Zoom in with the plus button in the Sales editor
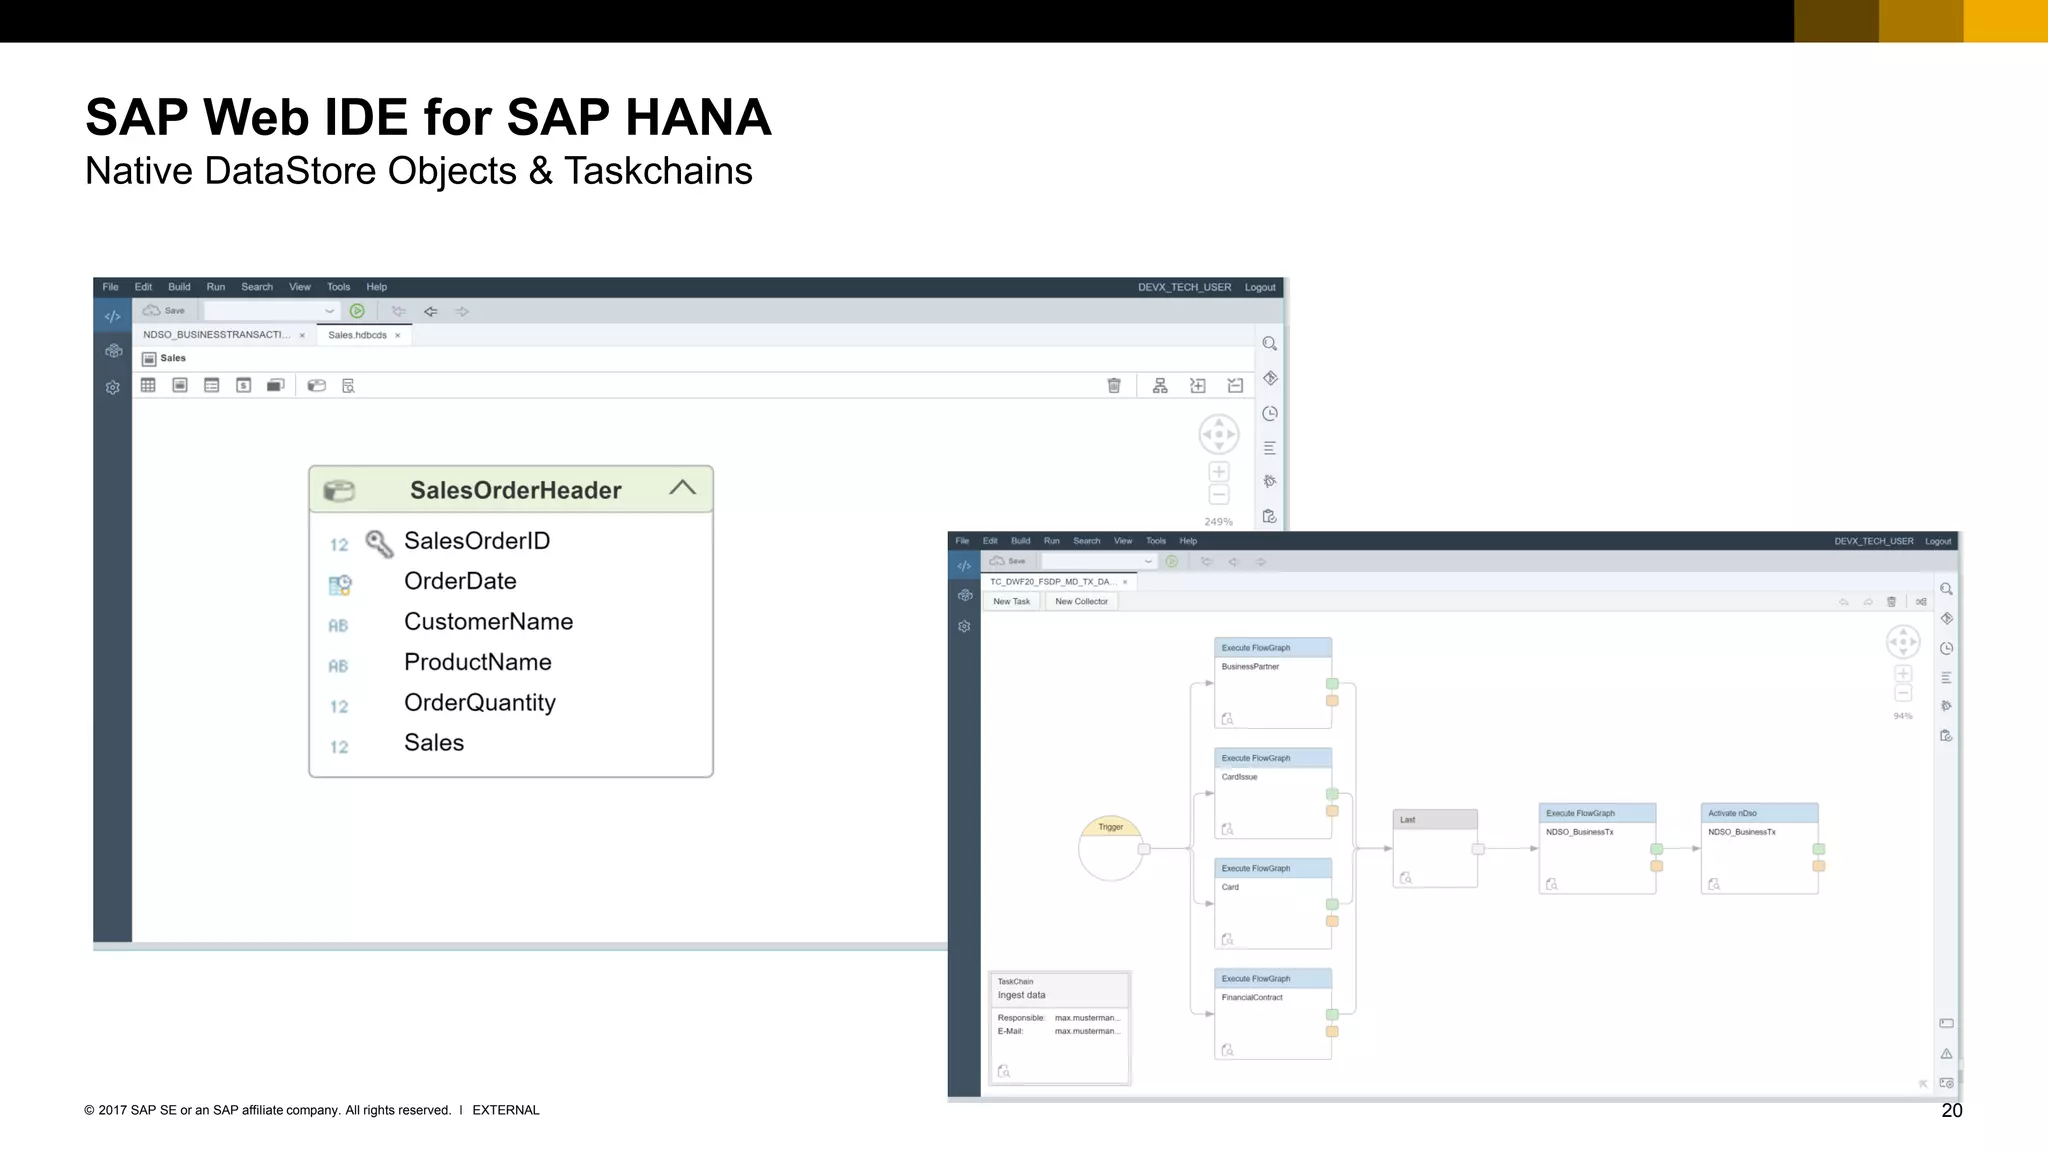 pos(1219,471)
